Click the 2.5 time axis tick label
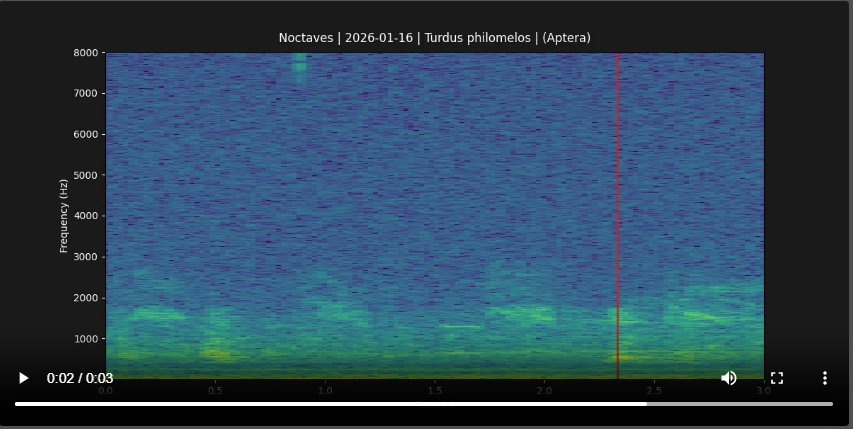This screenshot has width=853, height=429. [x=653, y=390]
